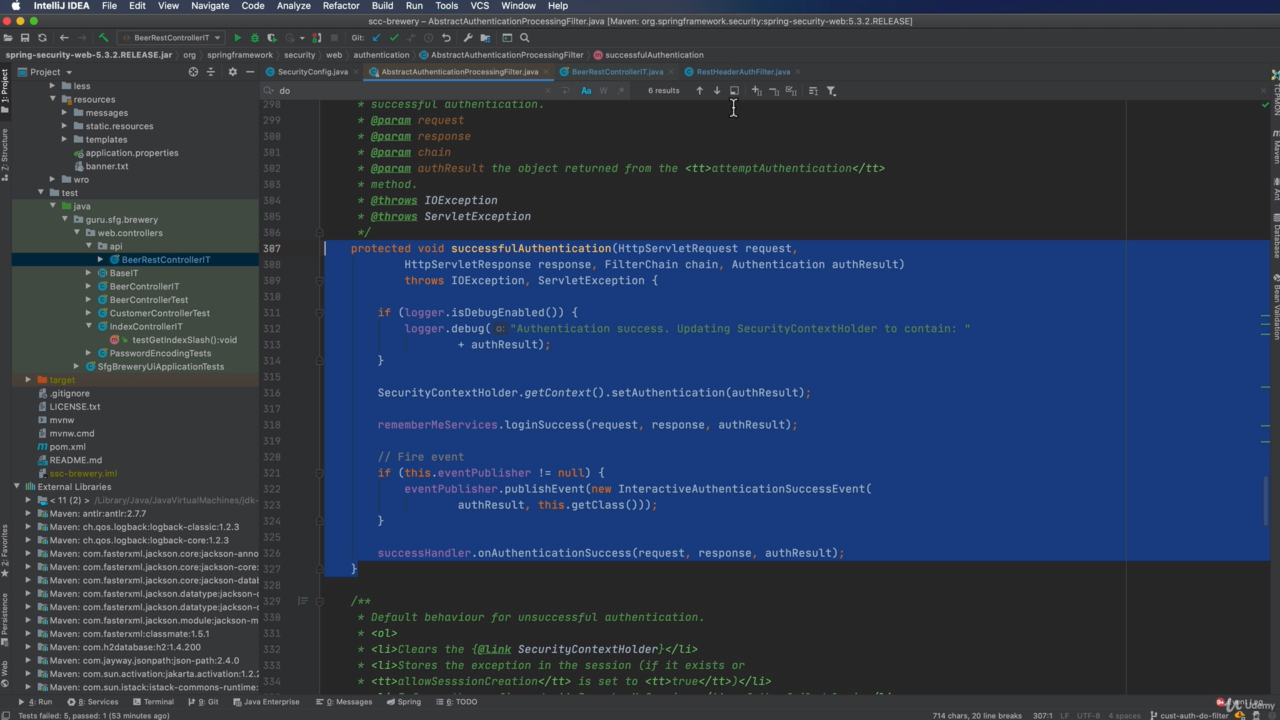Image resolution: width=1280 pixels, height=720 pixels.
Task: Open Search Everywhere magnifier in toolbar
Action: (x=524, y=38)
